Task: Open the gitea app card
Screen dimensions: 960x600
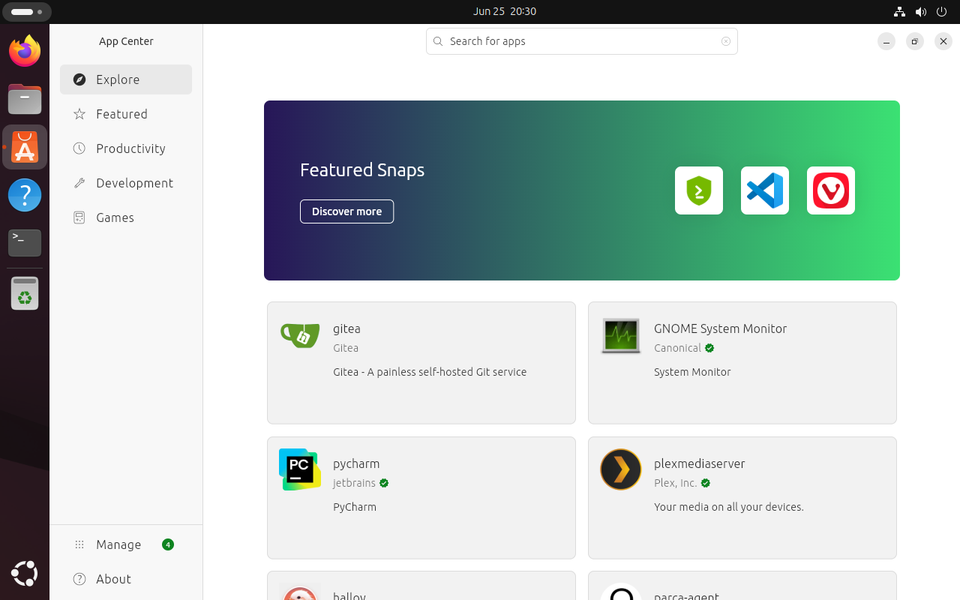Action: pyautogui.click(x=421, y=362)
